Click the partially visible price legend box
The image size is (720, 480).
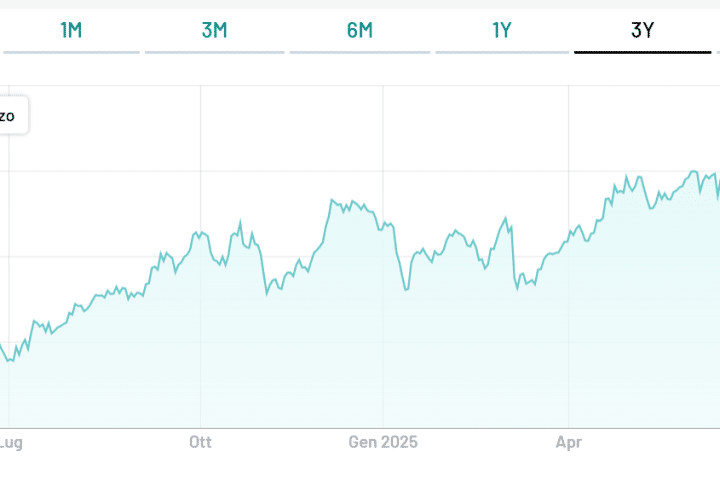point(12,116)
